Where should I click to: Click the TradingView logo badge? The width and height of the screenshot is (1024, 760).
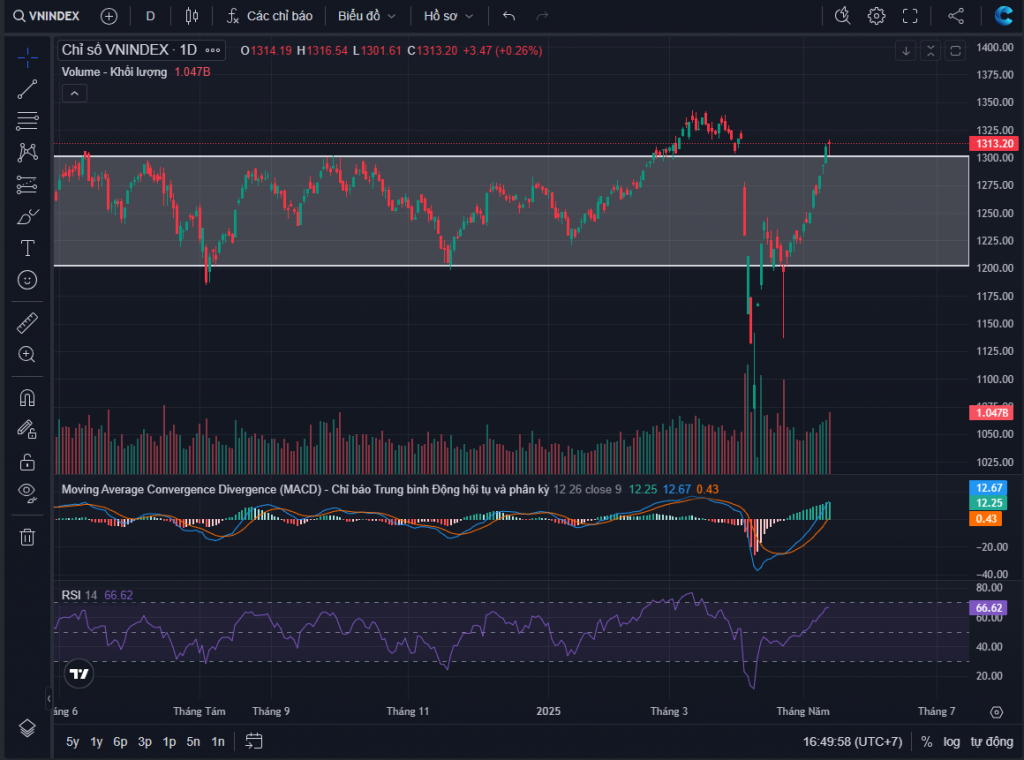tap(79, 674)
